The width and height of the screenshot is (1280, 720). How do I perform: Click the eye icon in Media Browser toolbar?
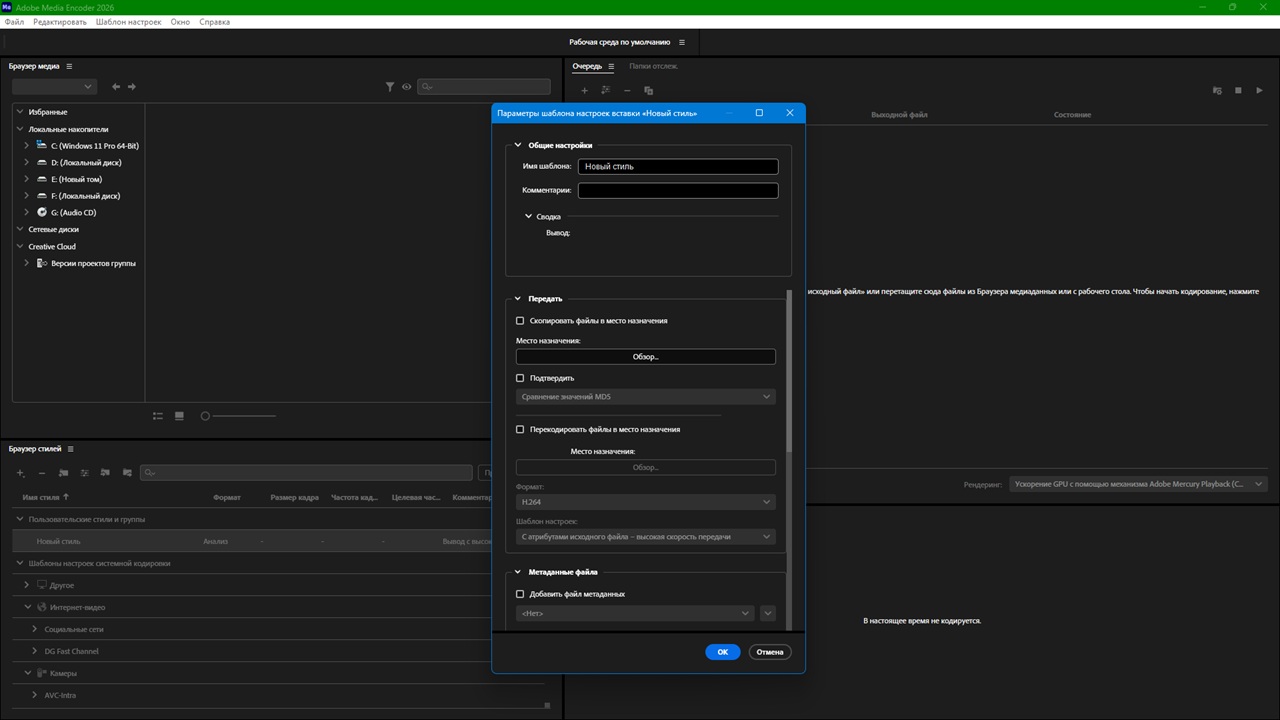pos(406,87)
